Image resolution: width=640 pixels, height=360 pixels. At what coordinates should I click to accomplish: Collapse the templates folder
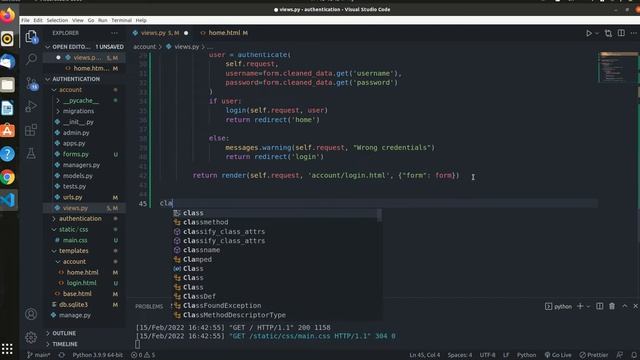coord(54,251)
